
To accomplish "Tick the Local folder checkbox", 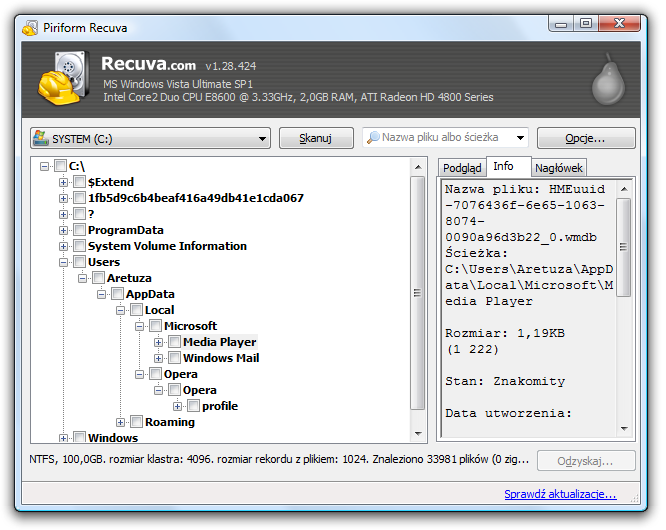I will (x=136, y=310).
